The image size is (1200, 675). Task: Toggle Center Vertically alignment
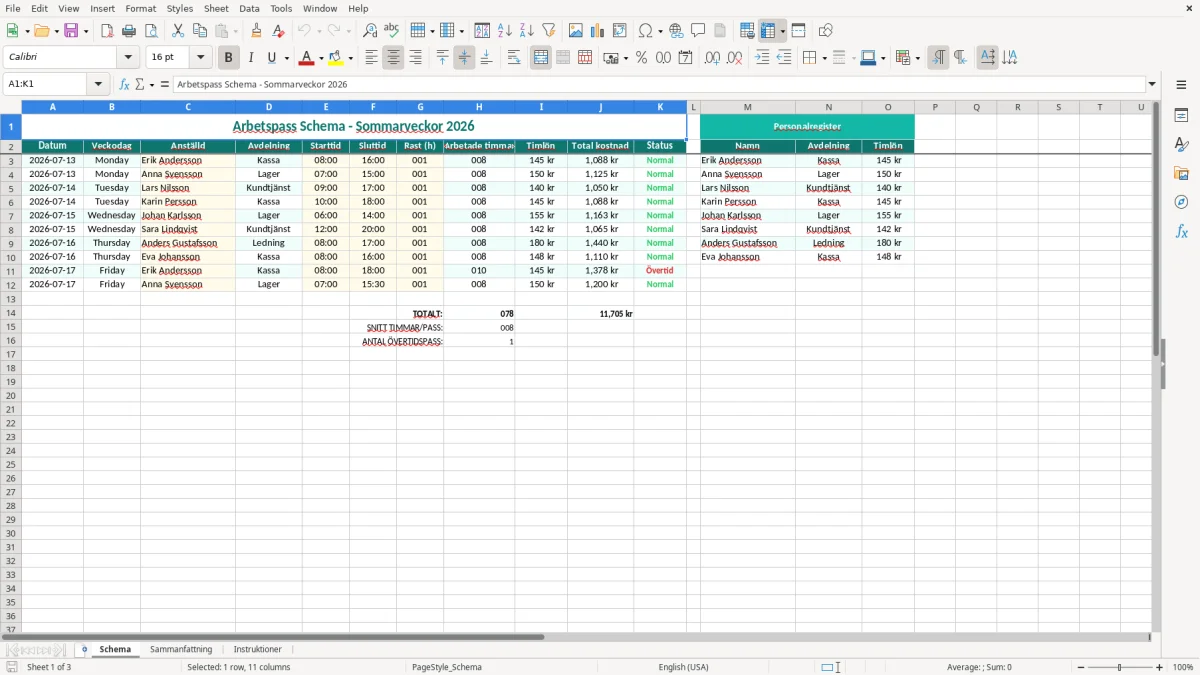464,58
